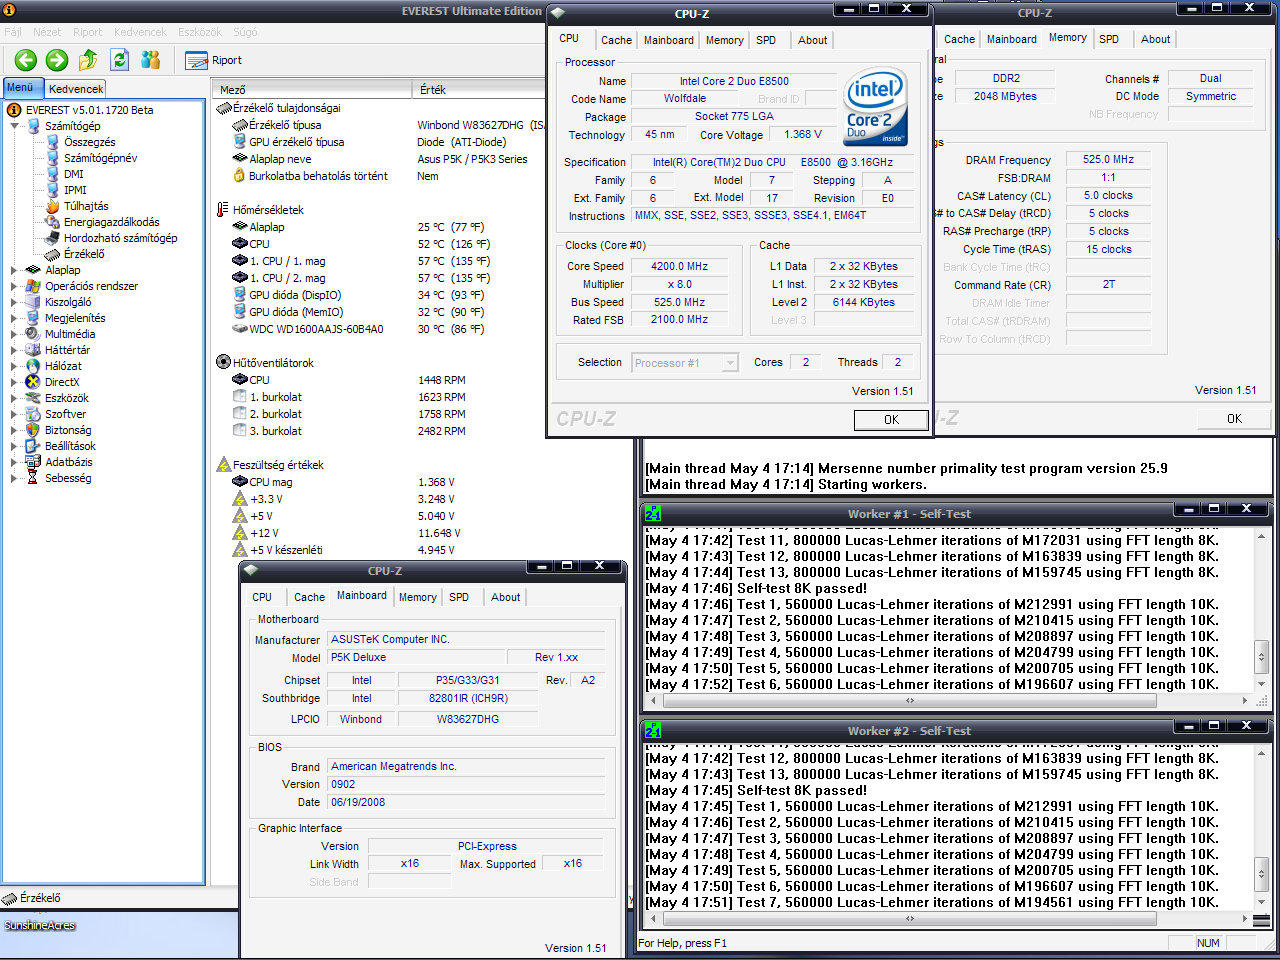This screenshot has width=1280, height=960.
Task: Expand the Kiszolgáló tree node
Action: tap(14, 302)
